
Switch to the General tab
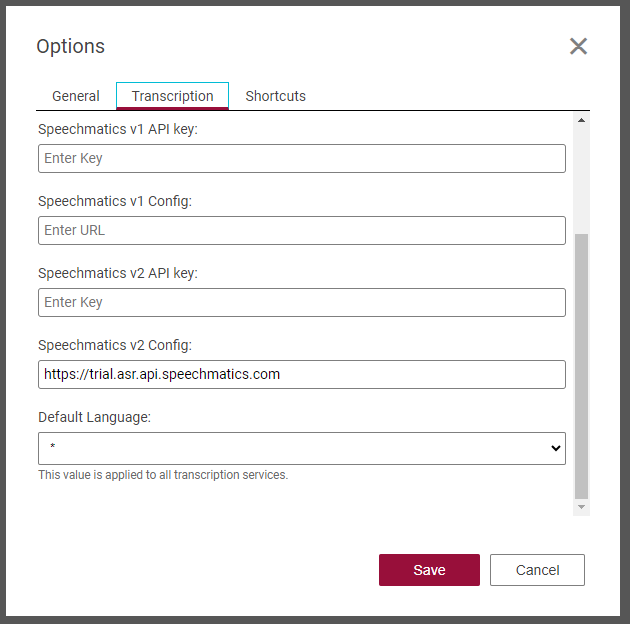(76, 96)
